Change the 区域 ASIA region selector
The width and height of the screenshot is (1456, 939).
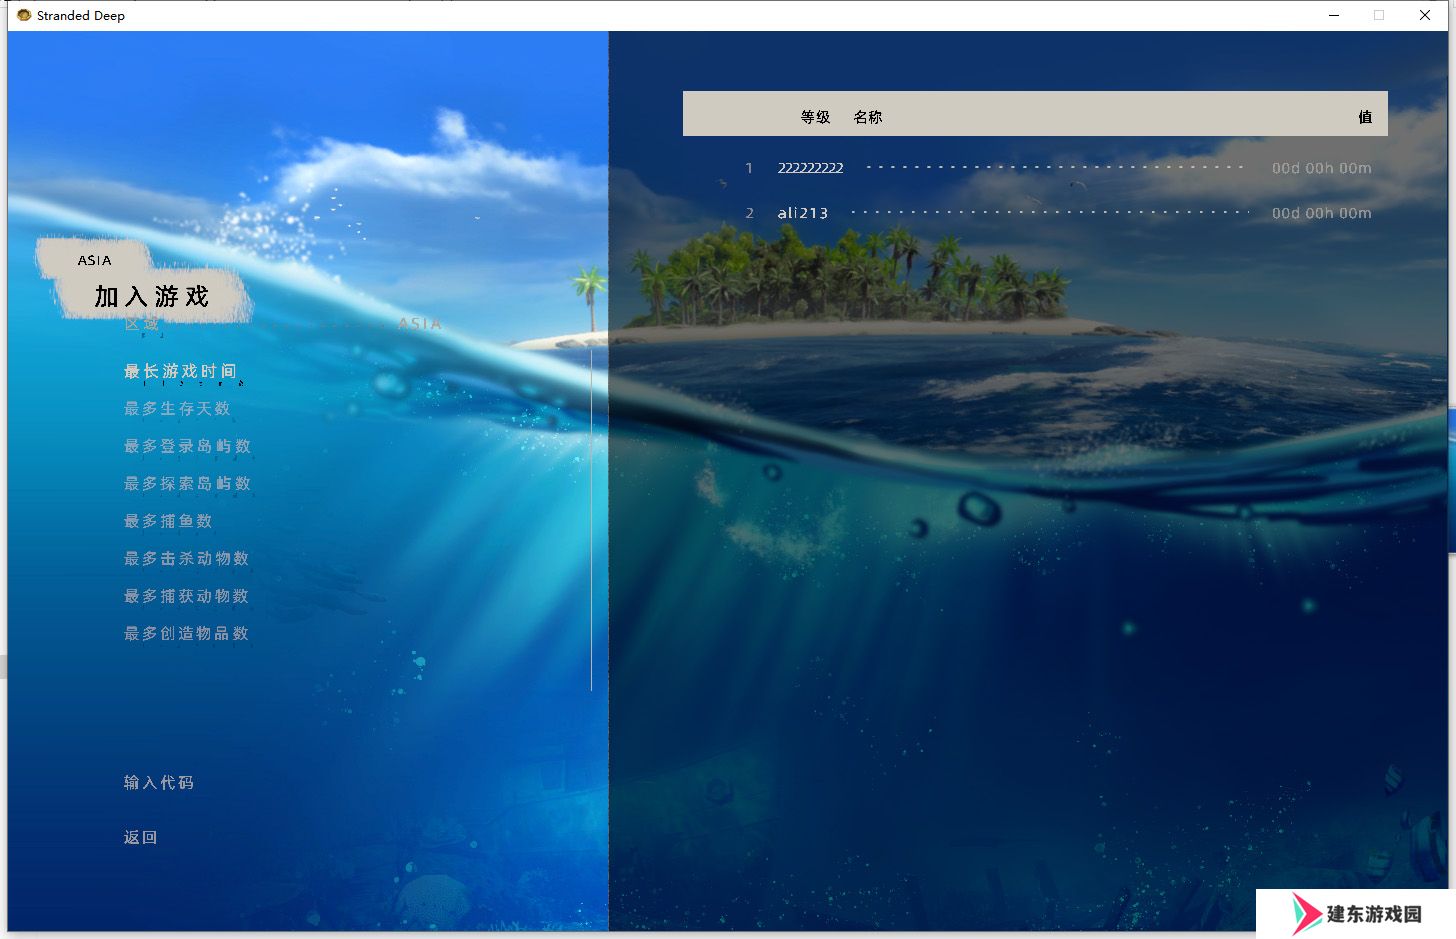283,324
